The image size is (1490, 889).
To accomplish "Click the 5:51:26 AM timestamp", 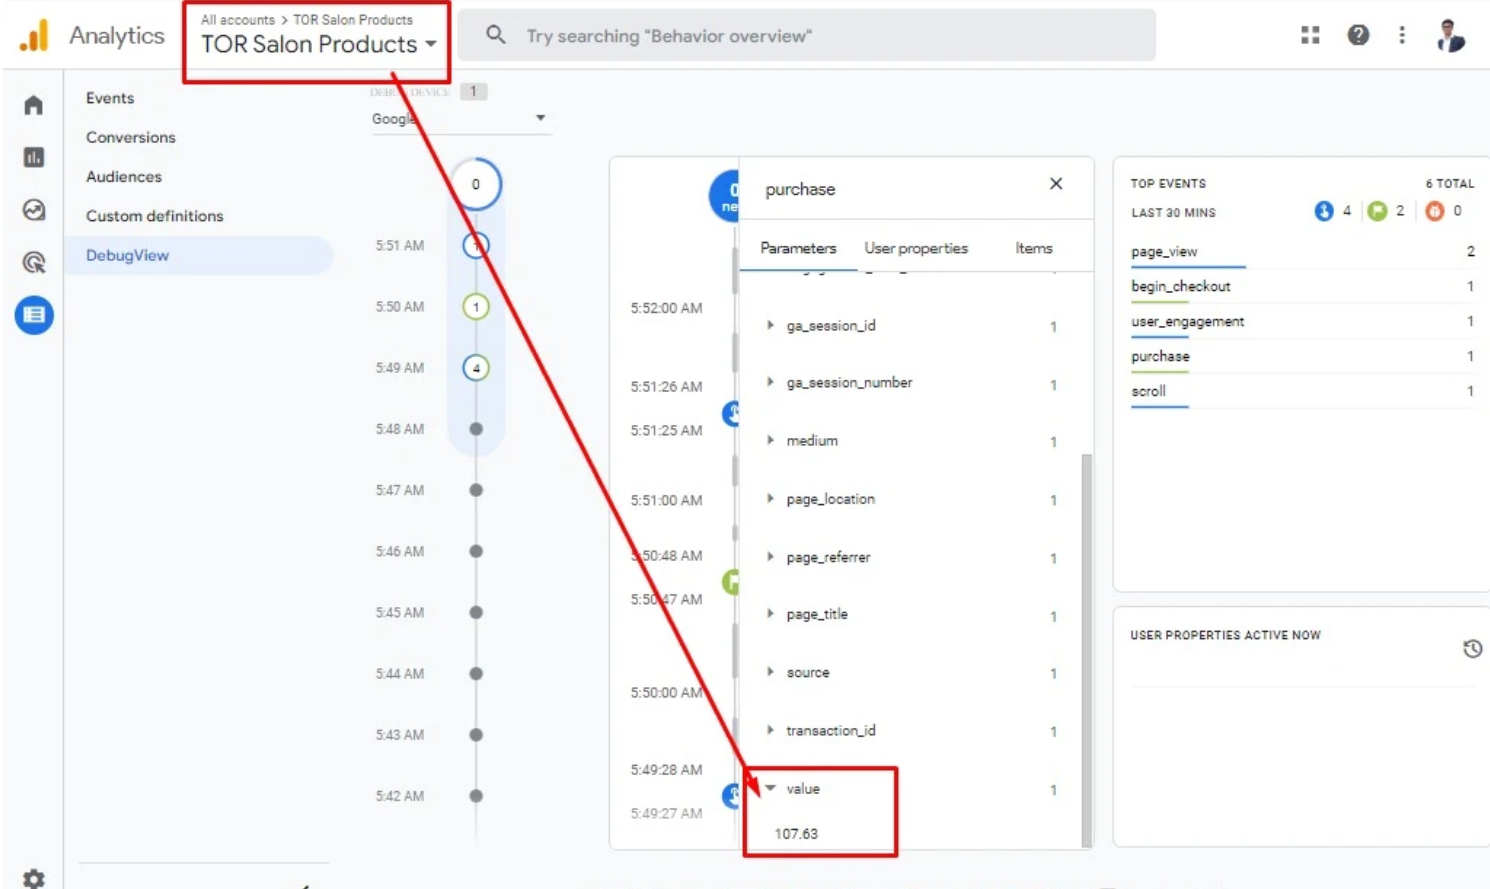I will [666, 386].
